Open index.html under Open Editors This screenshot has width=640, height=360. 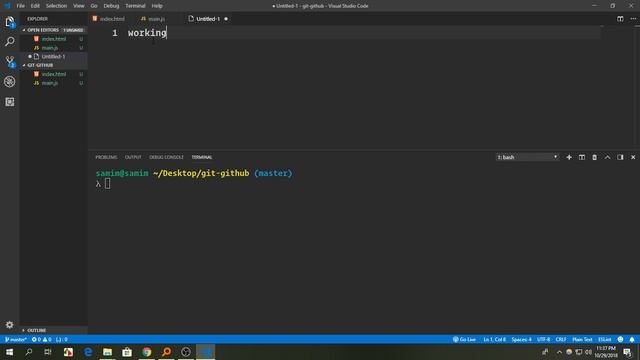(53, 39)
